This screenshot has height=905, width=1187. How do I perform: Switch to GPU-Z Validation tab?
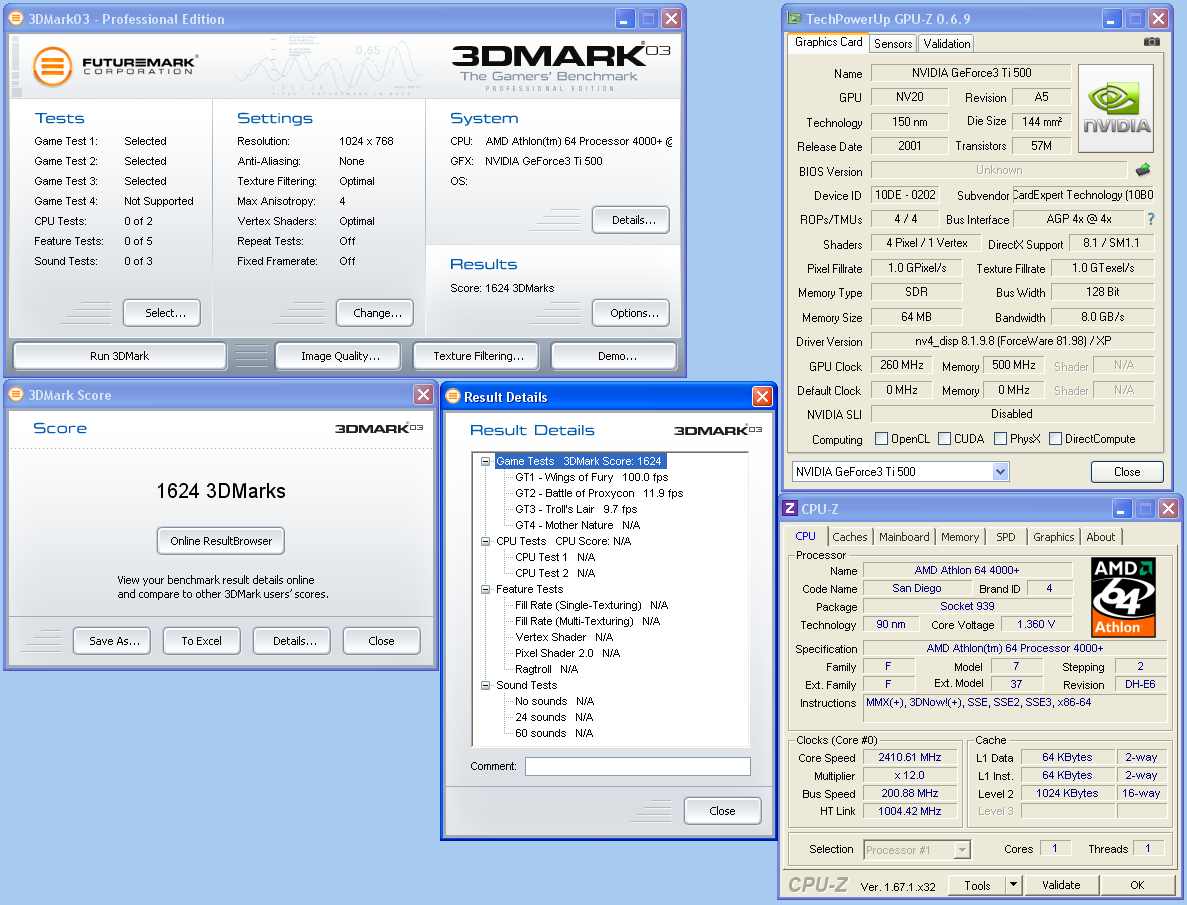pyautogui.click(x=946, y=44)
